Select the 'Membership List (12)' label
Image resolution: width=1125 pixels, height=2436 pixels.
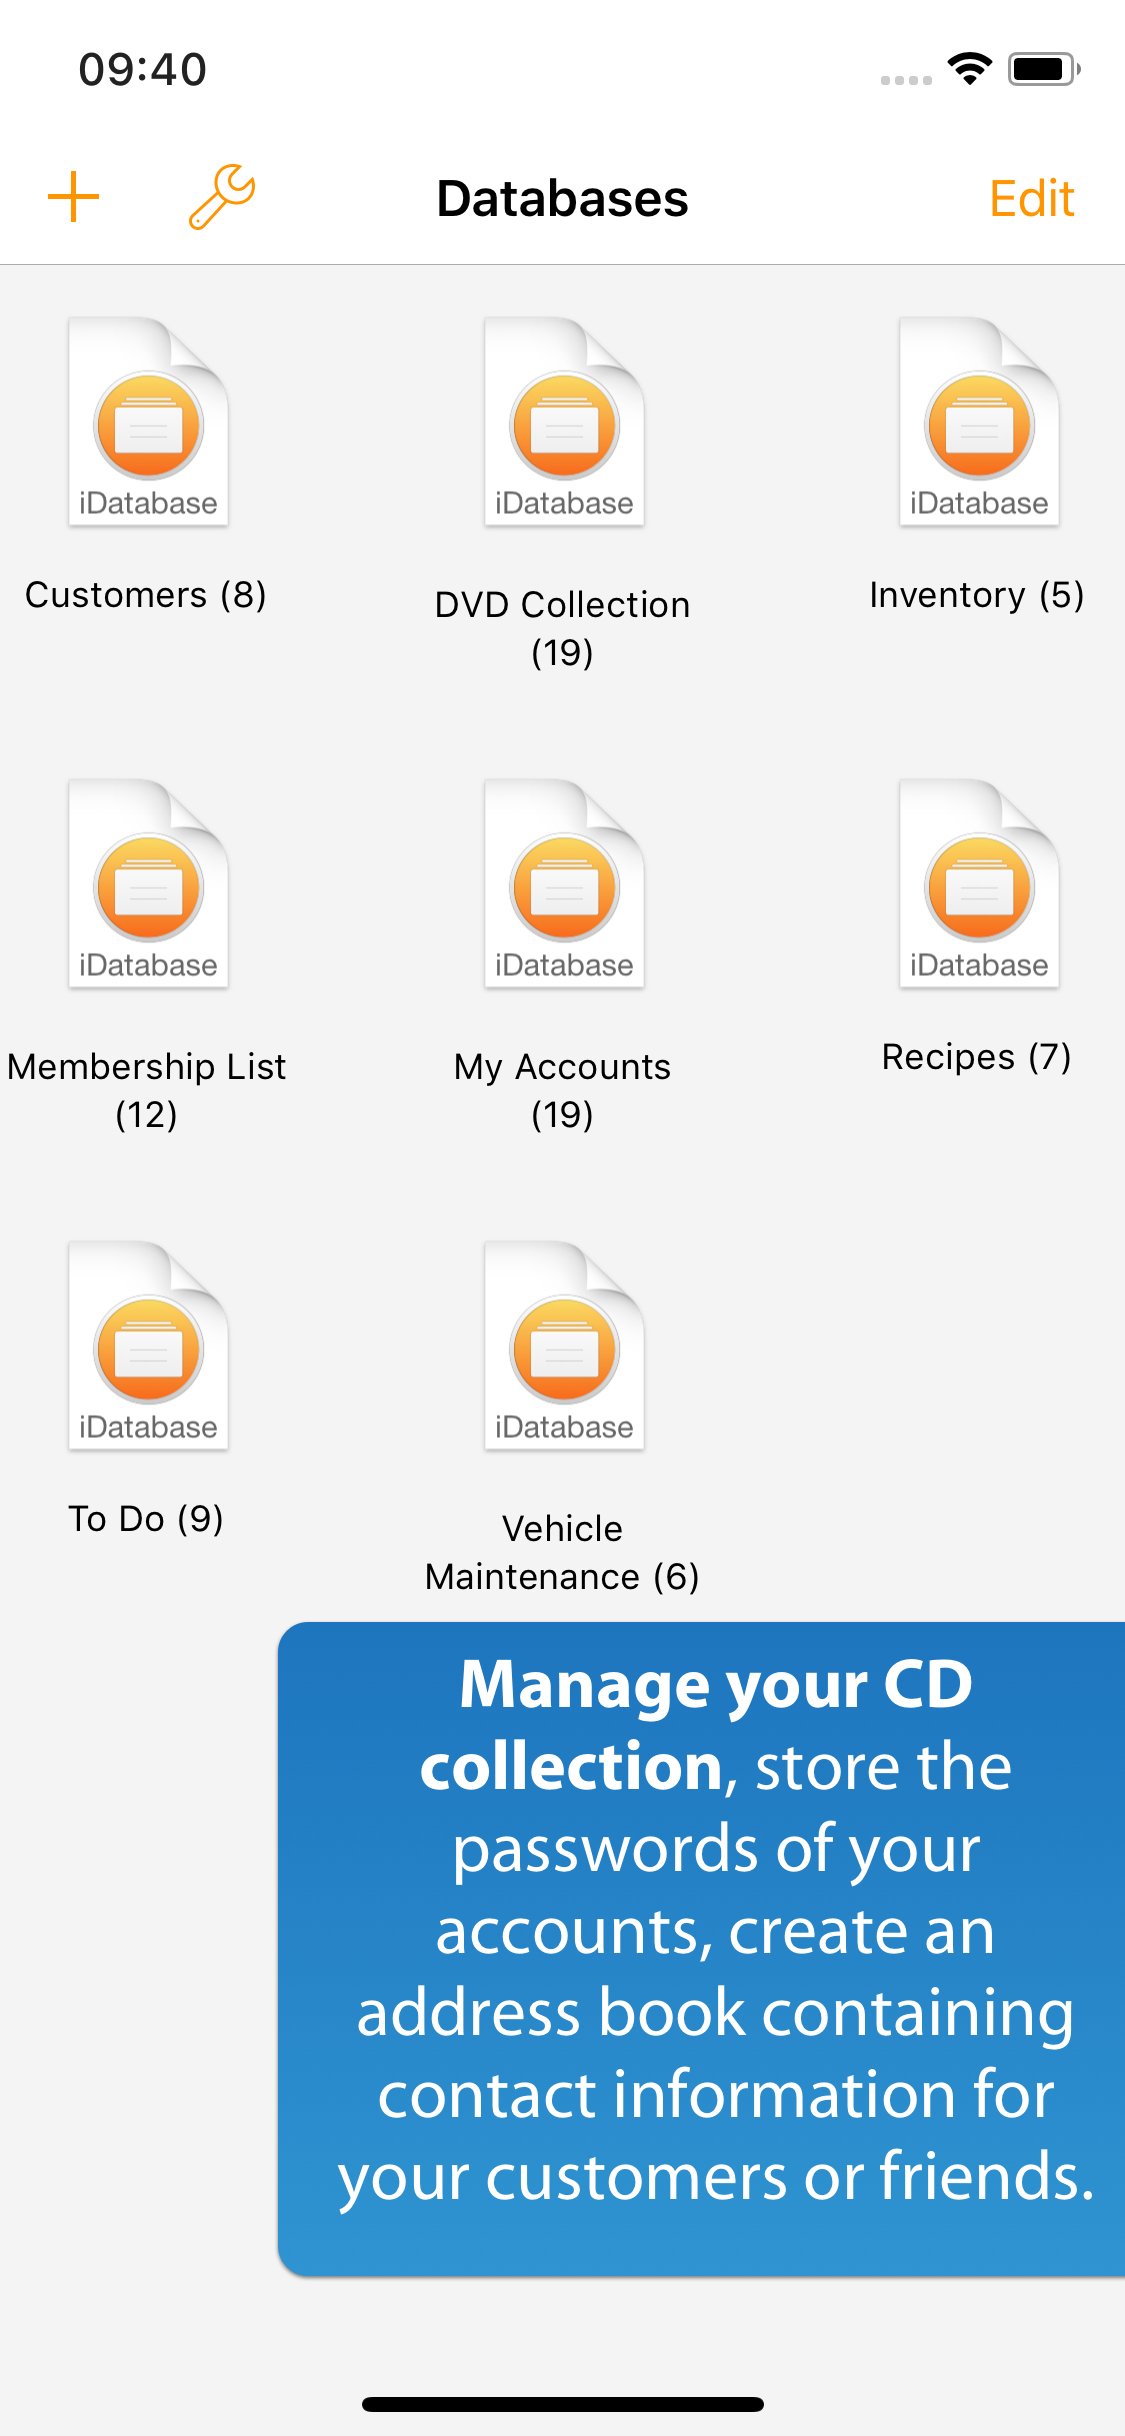coord(147,1091)
